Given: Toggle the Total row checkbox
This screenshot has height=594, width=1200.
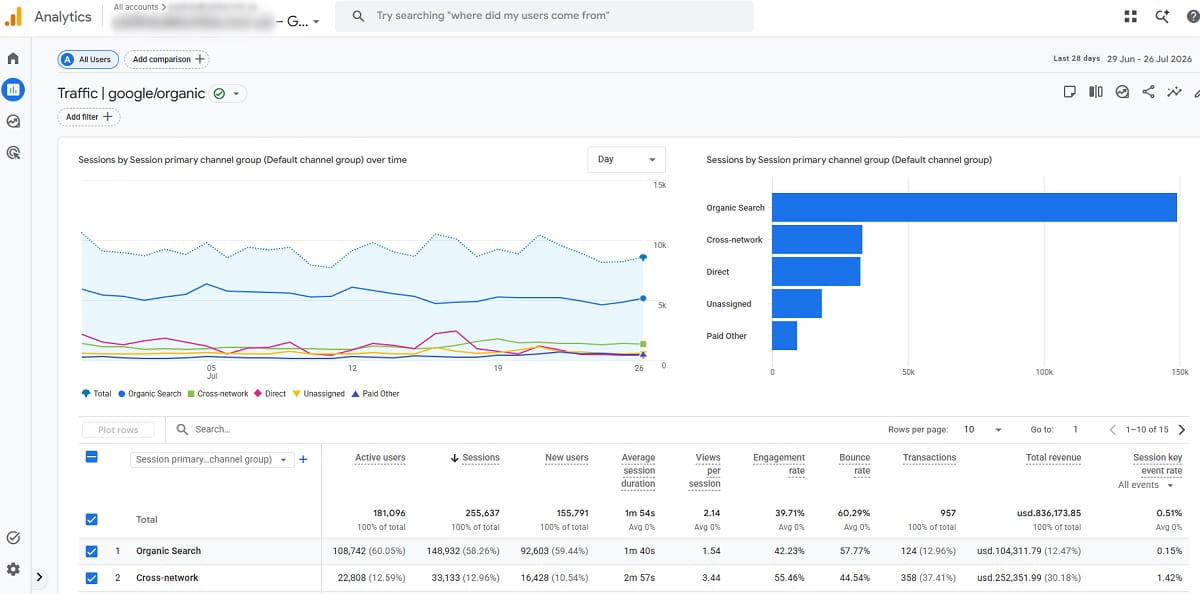Looking at the screenshot, I should click(91, 520).
